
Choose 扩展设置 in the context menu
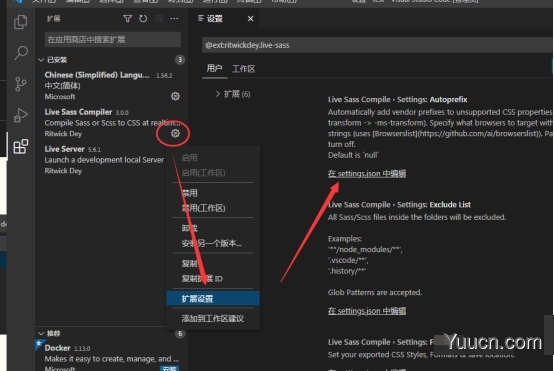coord(213,299)
